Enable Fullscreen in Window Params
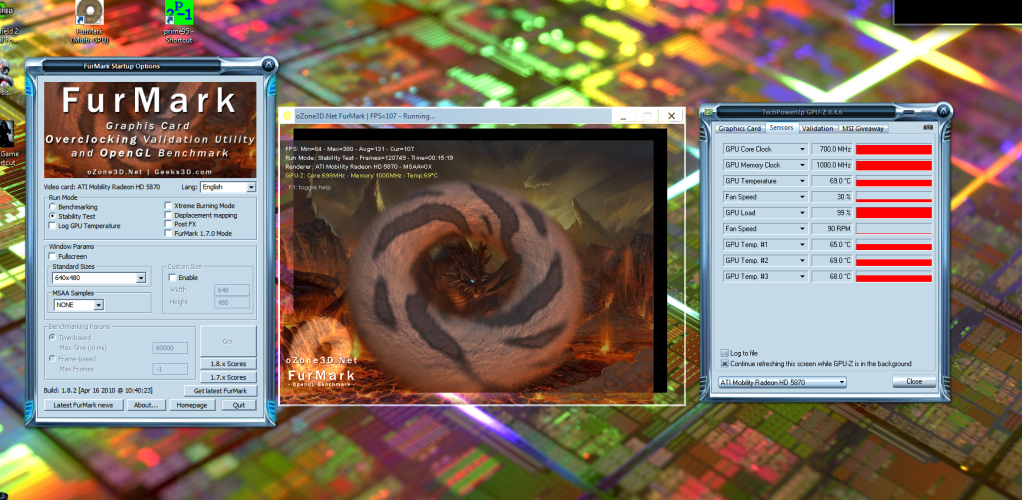 point(53,256)
